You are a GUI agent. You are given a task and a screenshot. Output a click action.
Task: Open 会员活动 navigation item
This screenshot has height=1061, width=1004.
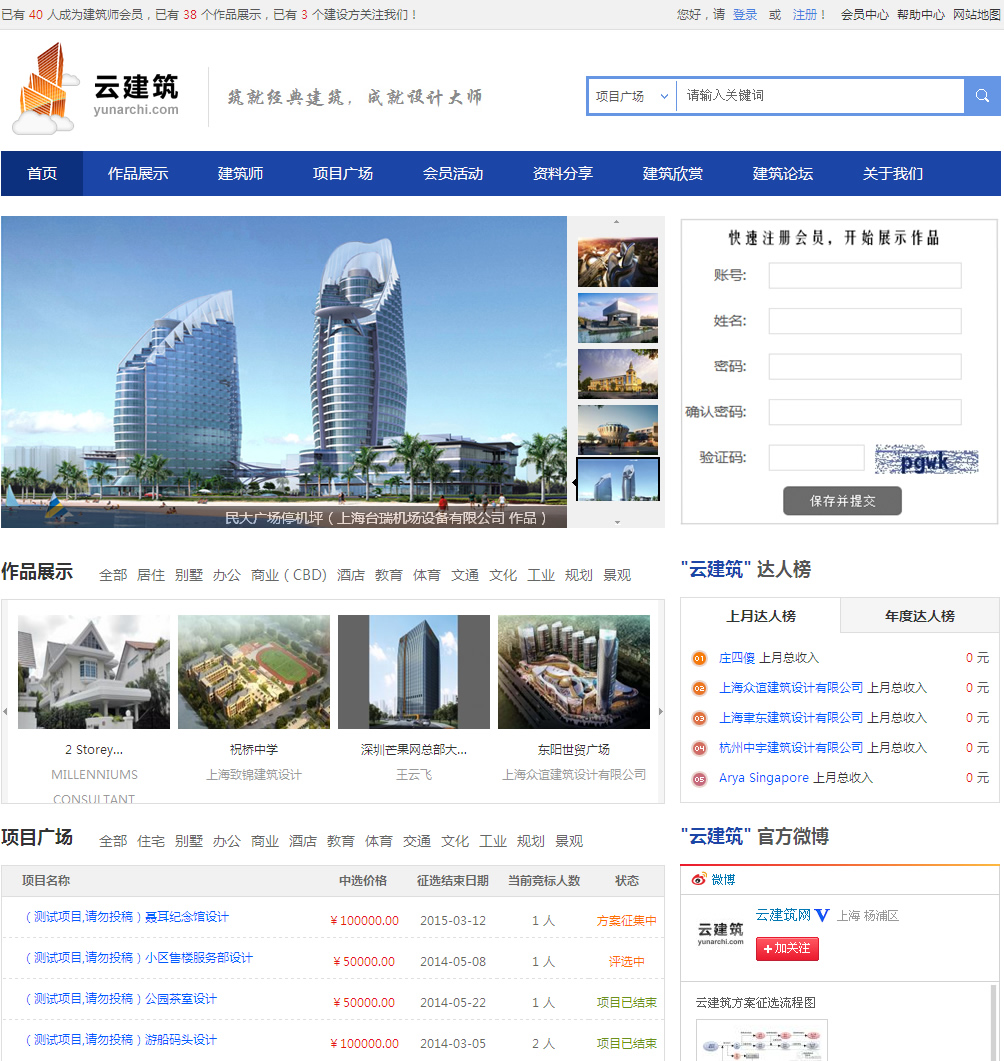453,174
